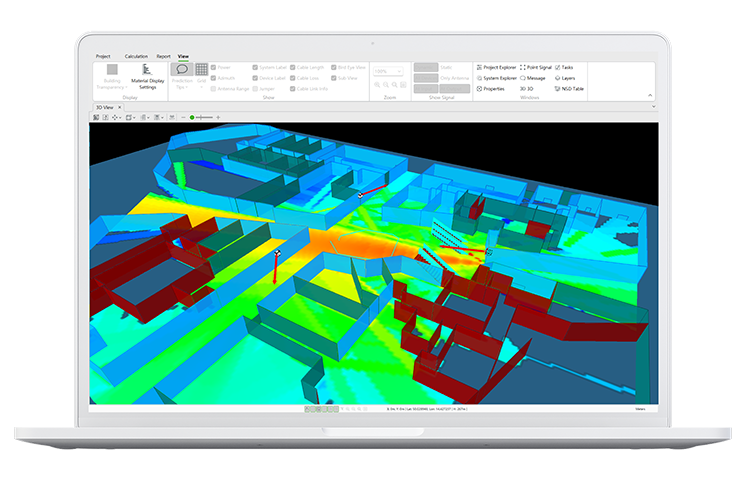Click the plus button of the 3D zoom slider
The width and height of the screenshot is (744, 481).
tap(218, 117)
